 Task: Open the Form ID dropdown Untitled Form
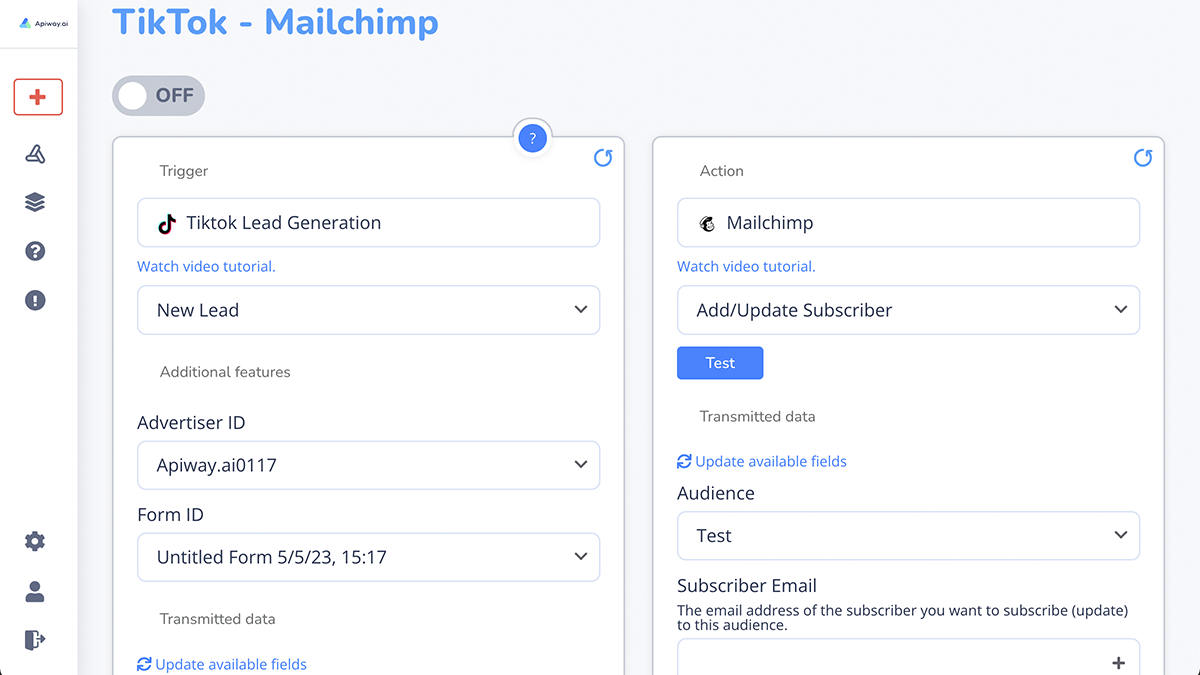tap(369, 557)
